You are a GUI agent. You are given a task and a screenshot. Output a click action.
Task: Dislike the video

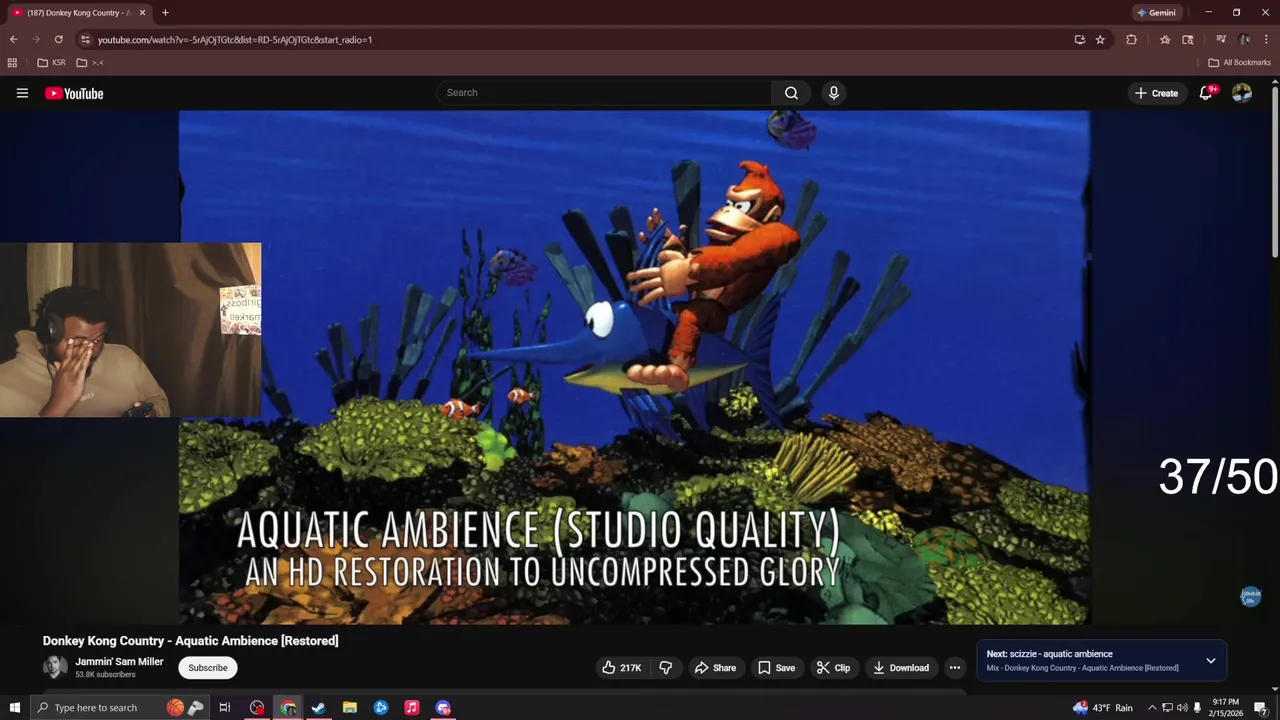[x=666, y=668]
